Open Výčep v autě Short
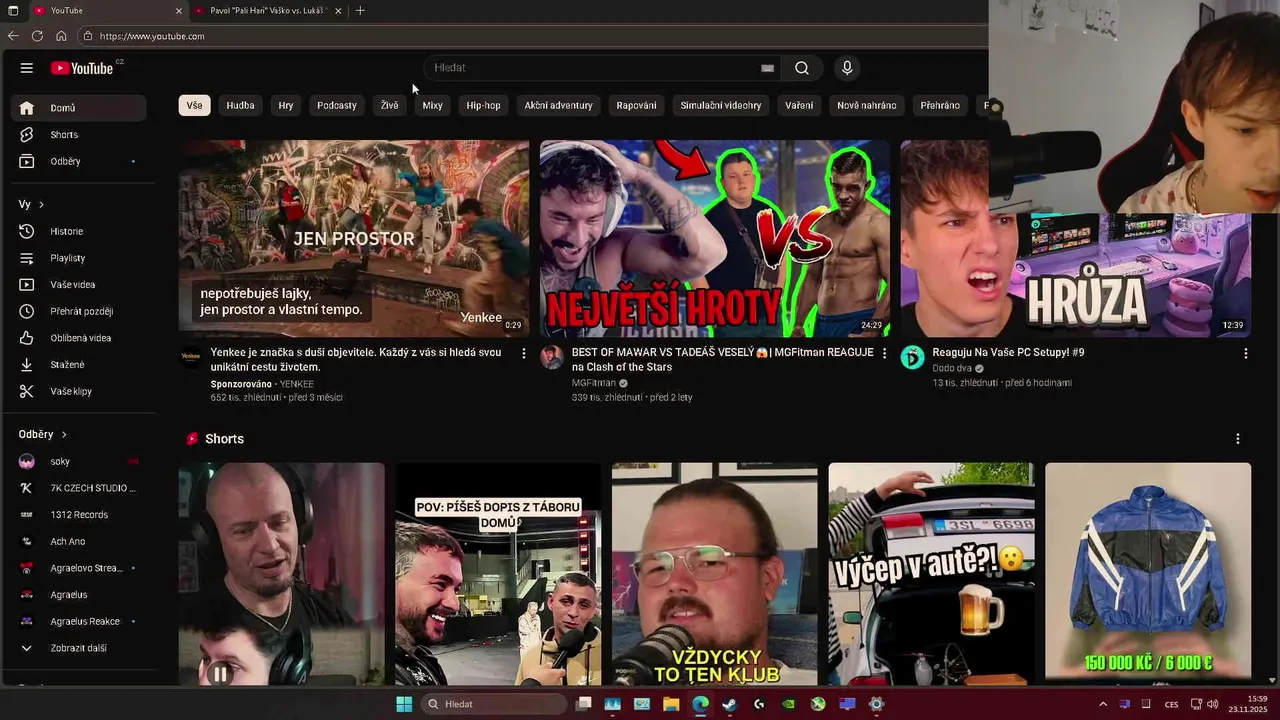Screen dimensions: 1280x720 [x=931, y=573]
